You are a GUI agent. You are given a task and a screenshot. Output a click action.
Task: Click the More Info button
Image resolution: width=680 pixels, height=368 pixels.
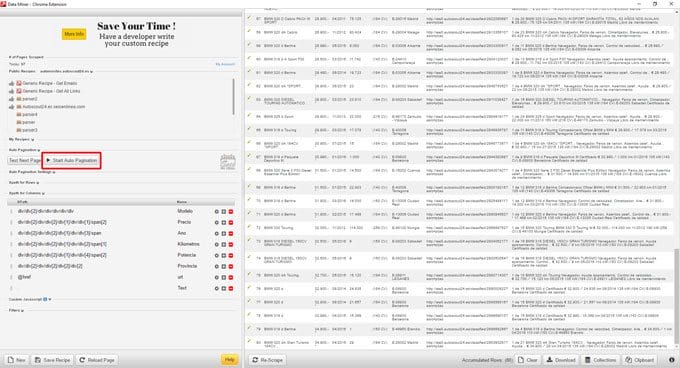[74, 34]
